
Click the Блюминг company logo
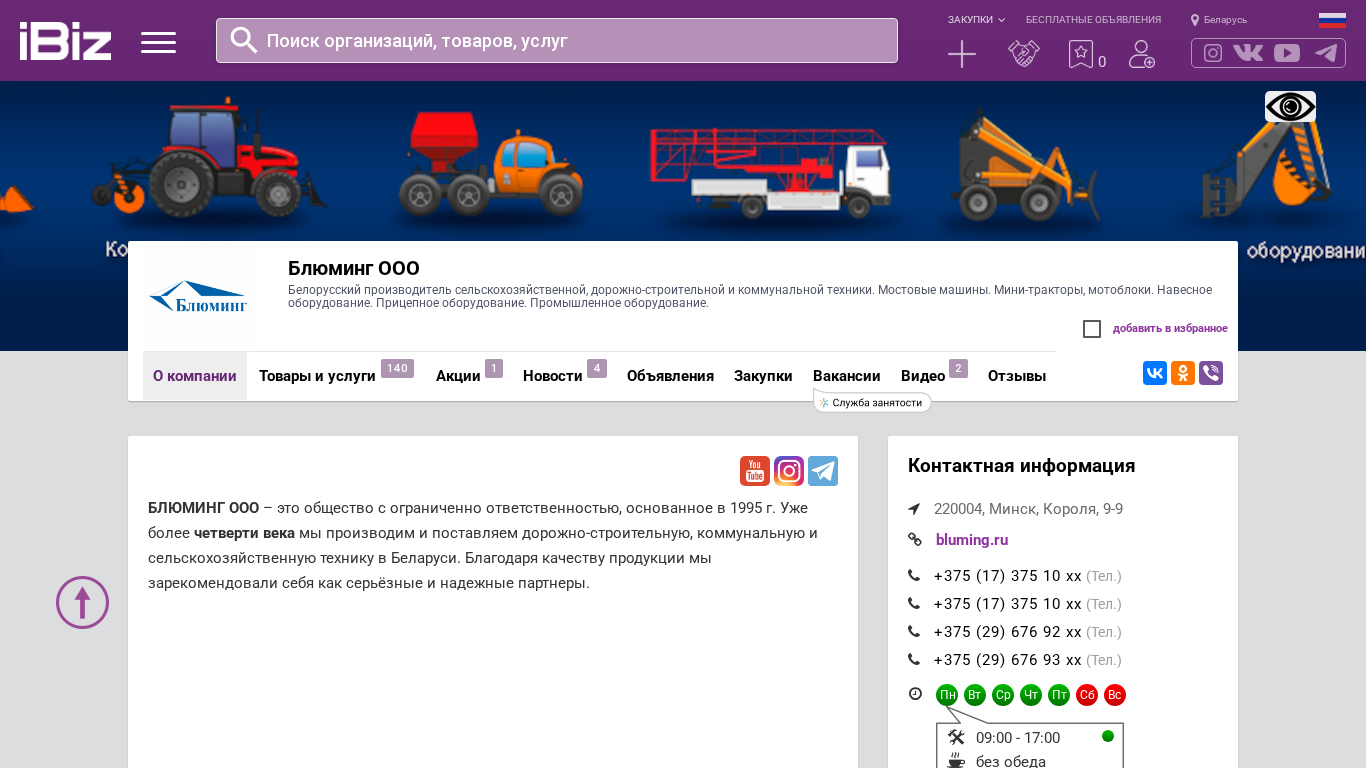coord(198,297)
